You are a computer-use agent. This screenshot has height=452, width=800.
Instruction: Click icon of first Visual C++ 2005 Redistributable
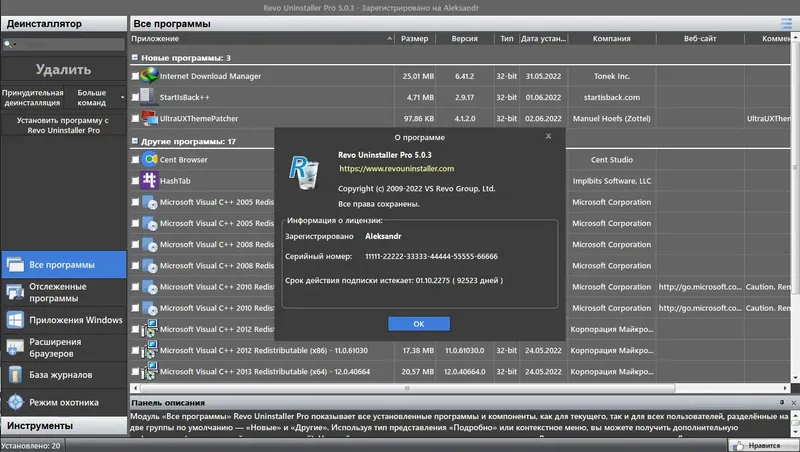[149, 202]
